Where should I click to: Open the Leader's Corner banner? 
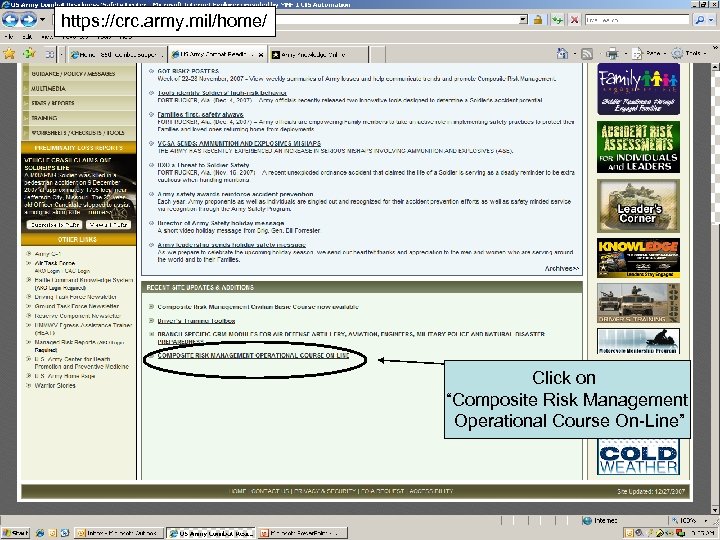pyautogui.click(x=638, y=206)
